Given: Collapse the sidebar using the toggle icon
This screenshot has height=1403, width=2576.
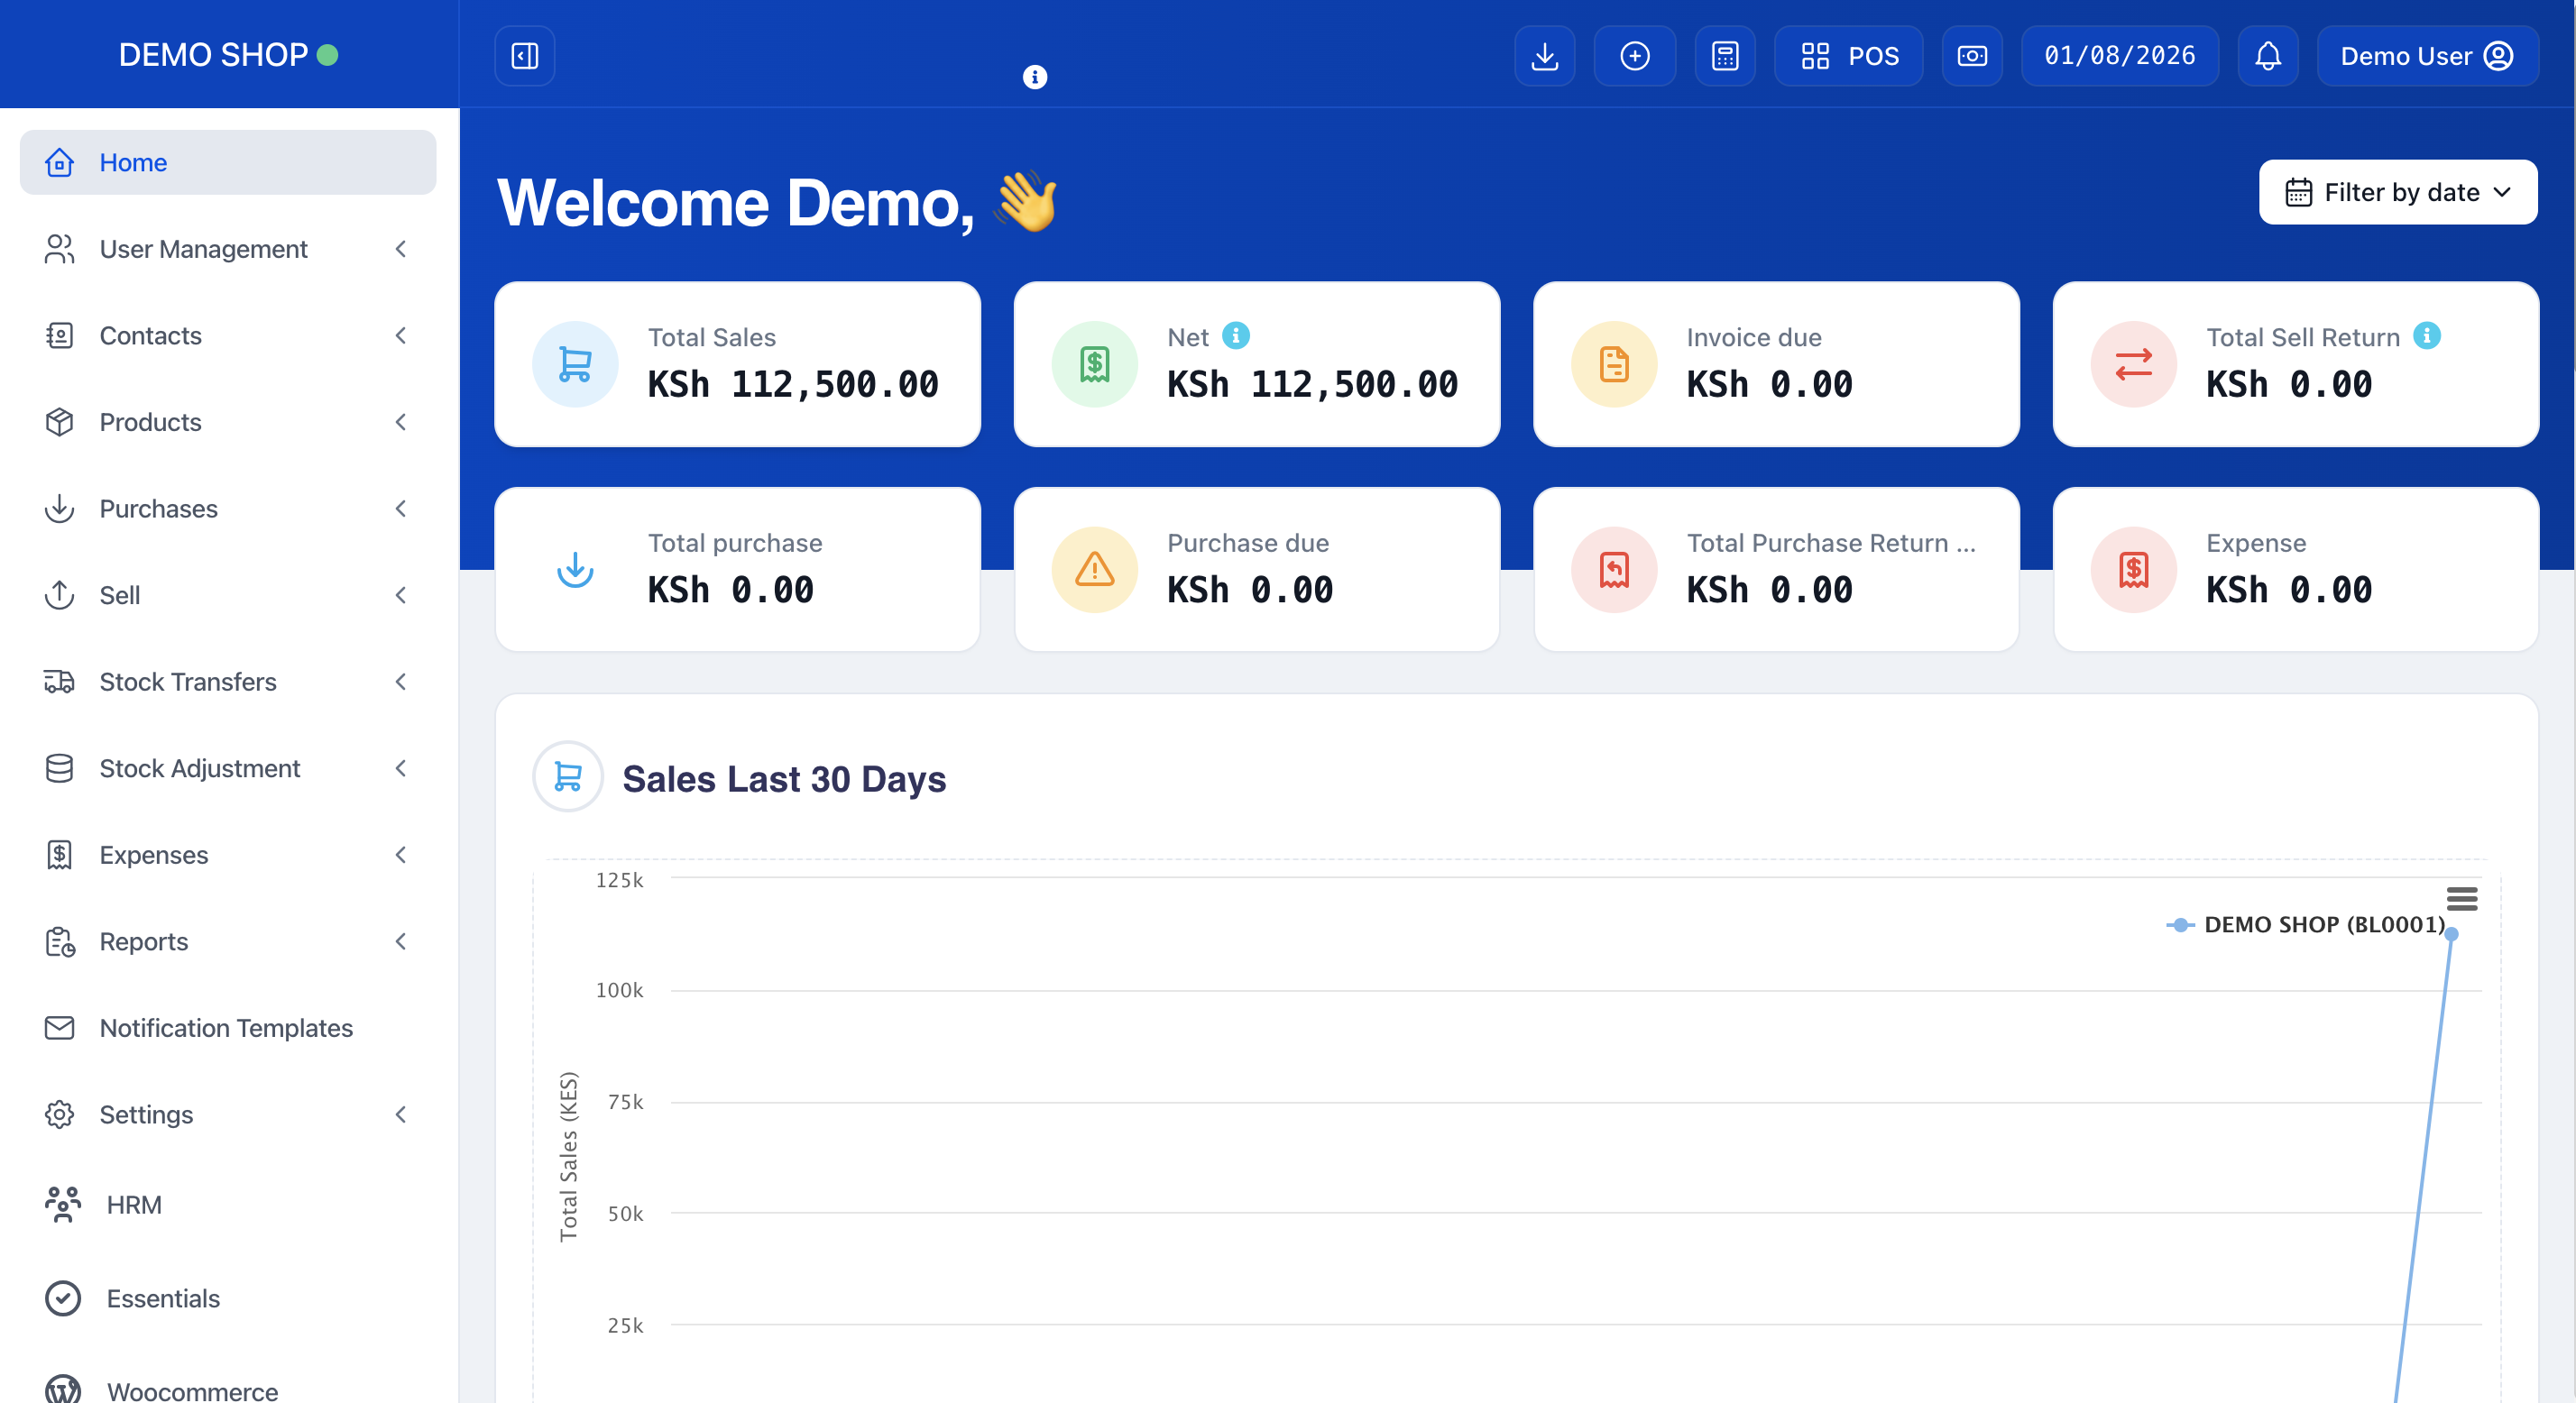Looking at the screenshot, I should coord(524,56).
